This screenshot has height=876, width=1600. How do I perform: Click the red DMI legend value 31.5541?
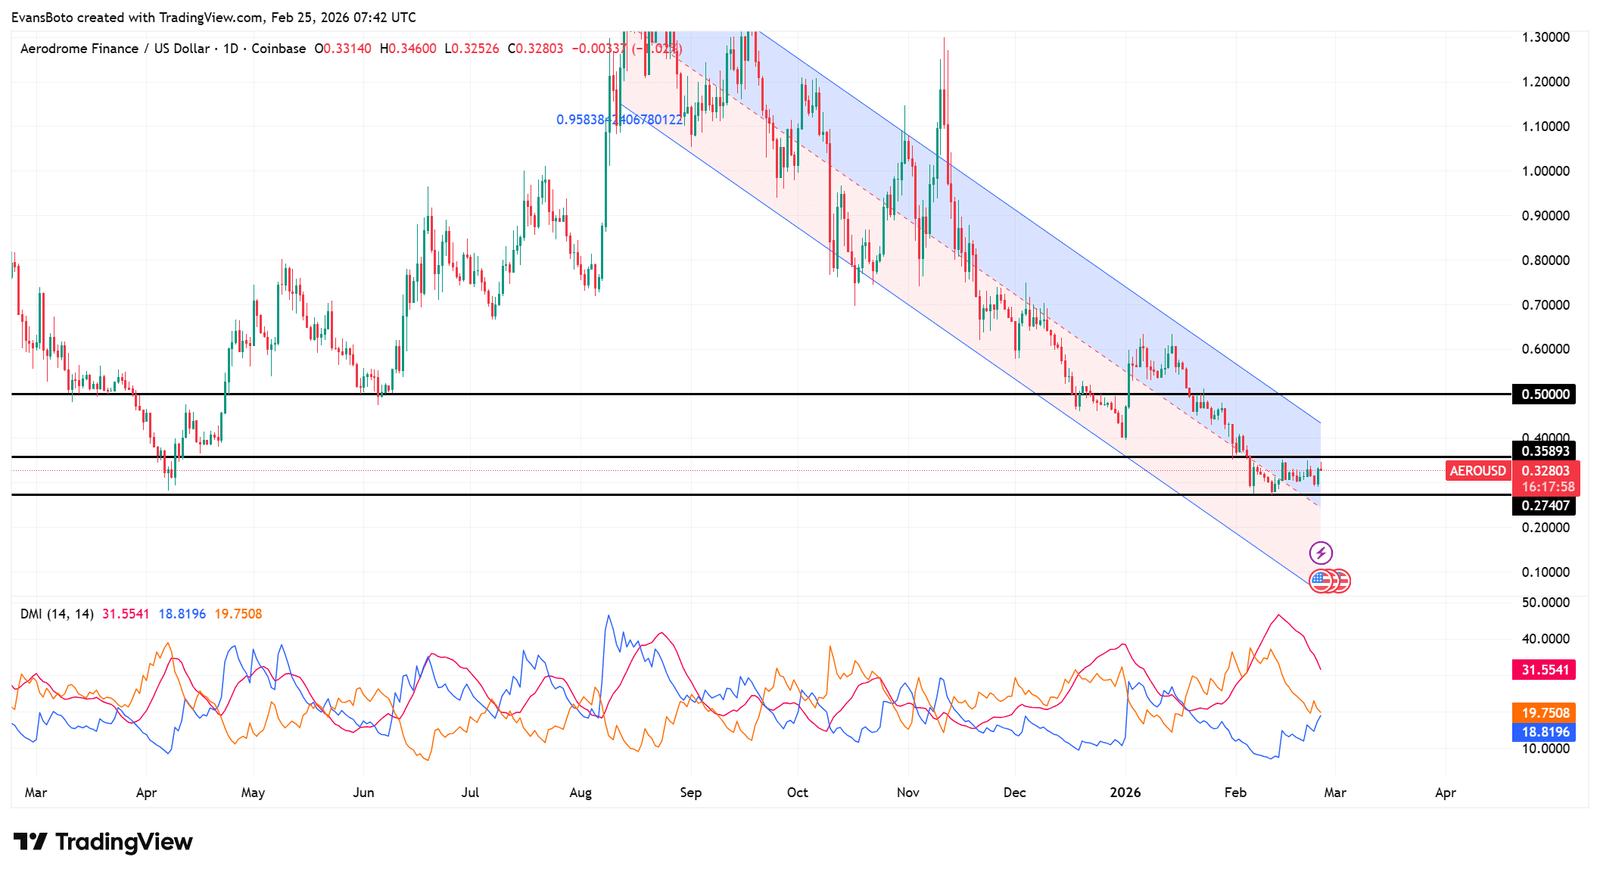click(125, 614)
